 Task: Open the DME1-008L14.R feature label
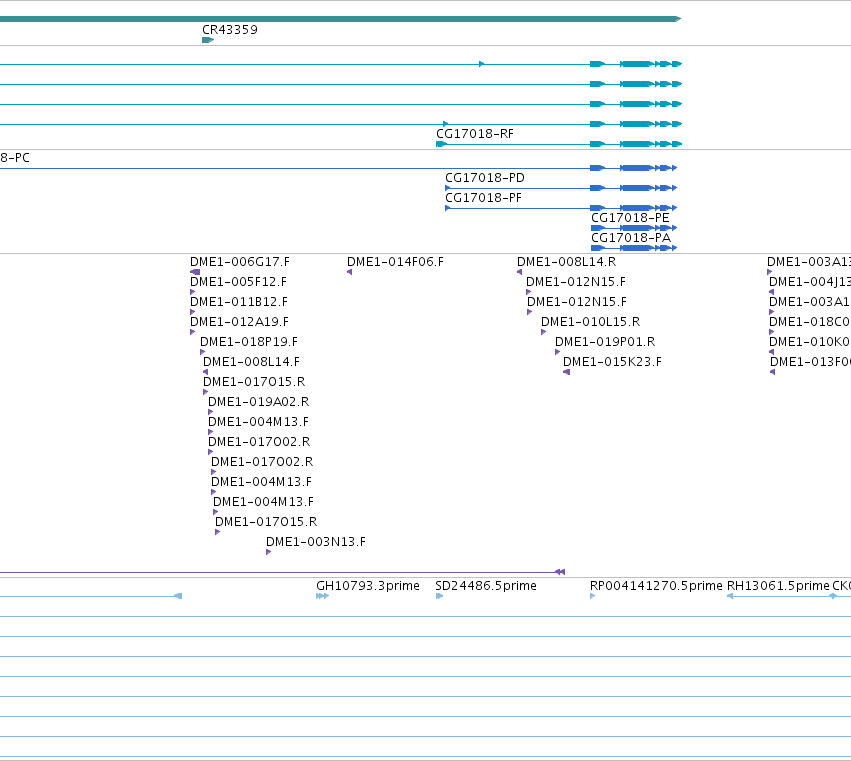[x=567, y=262]
